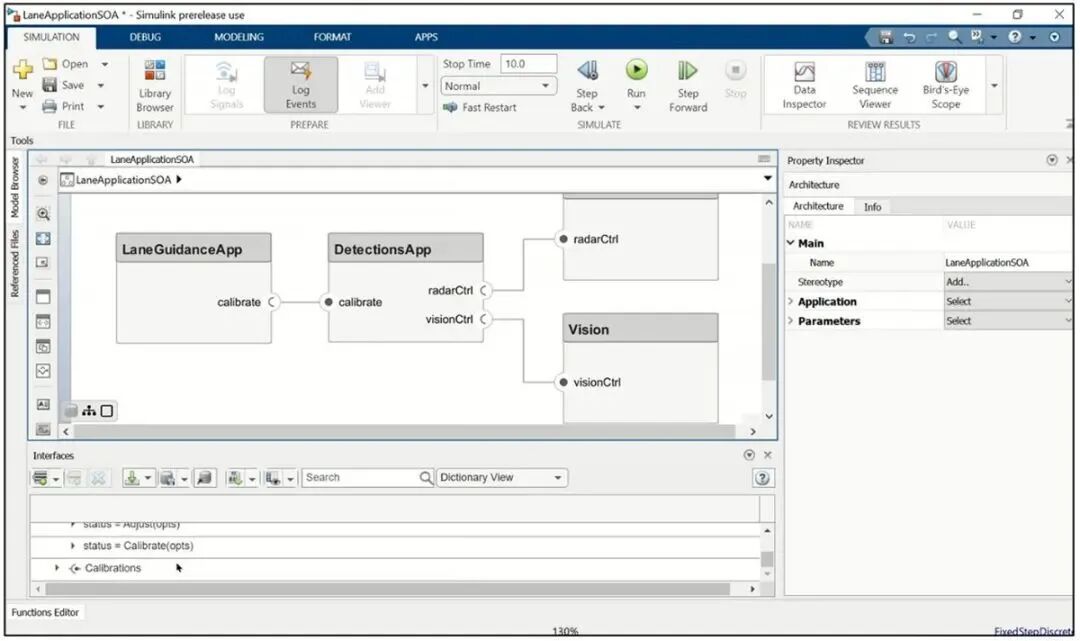1080x641 pixels.
Task: Open the Simulation mode Normal dropdown
Action: (x=498, y=86)
